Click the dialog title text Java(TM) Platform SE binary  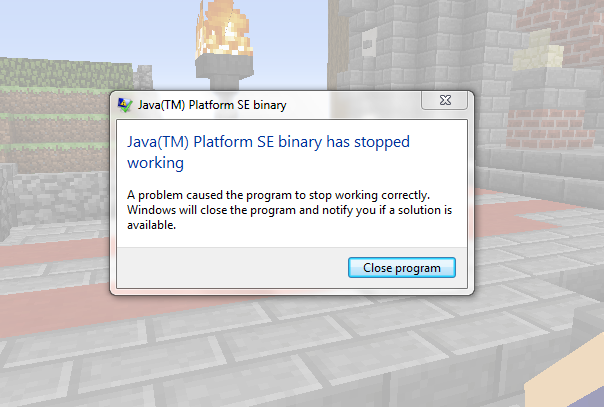tap(212, 105)
